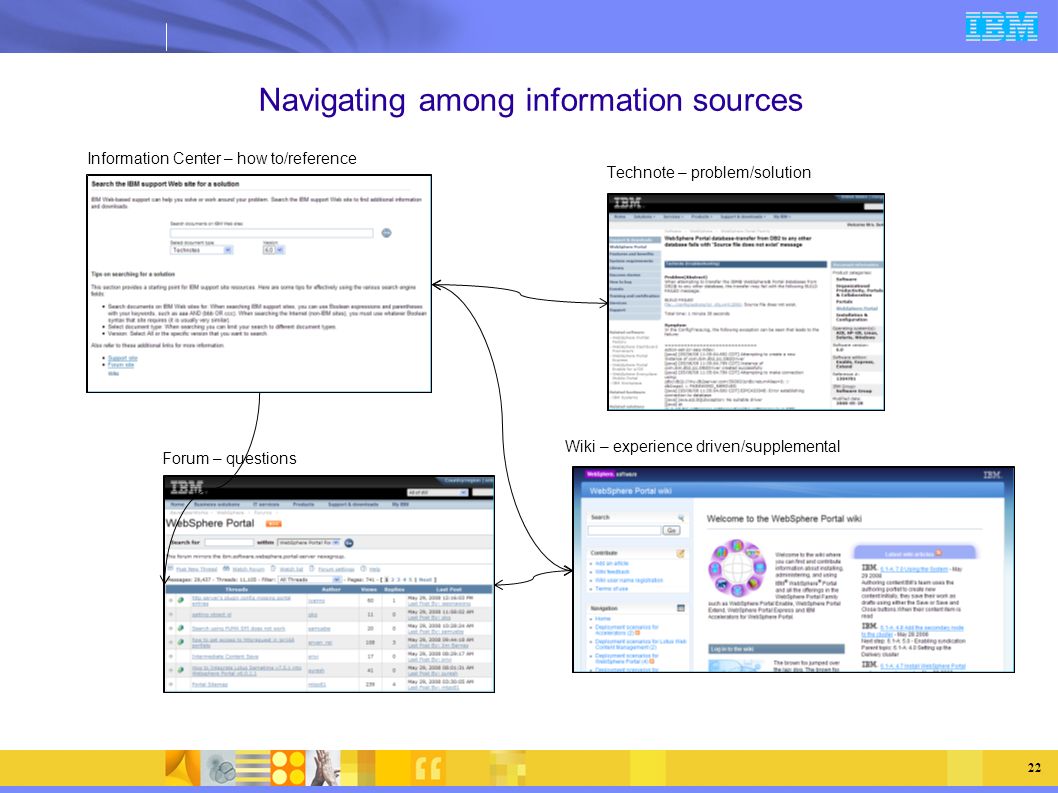This screenshot has height=793, width=1058.
Task: Click Navigation panel icon in Wiki sidebar
Action: click(680, 608)
